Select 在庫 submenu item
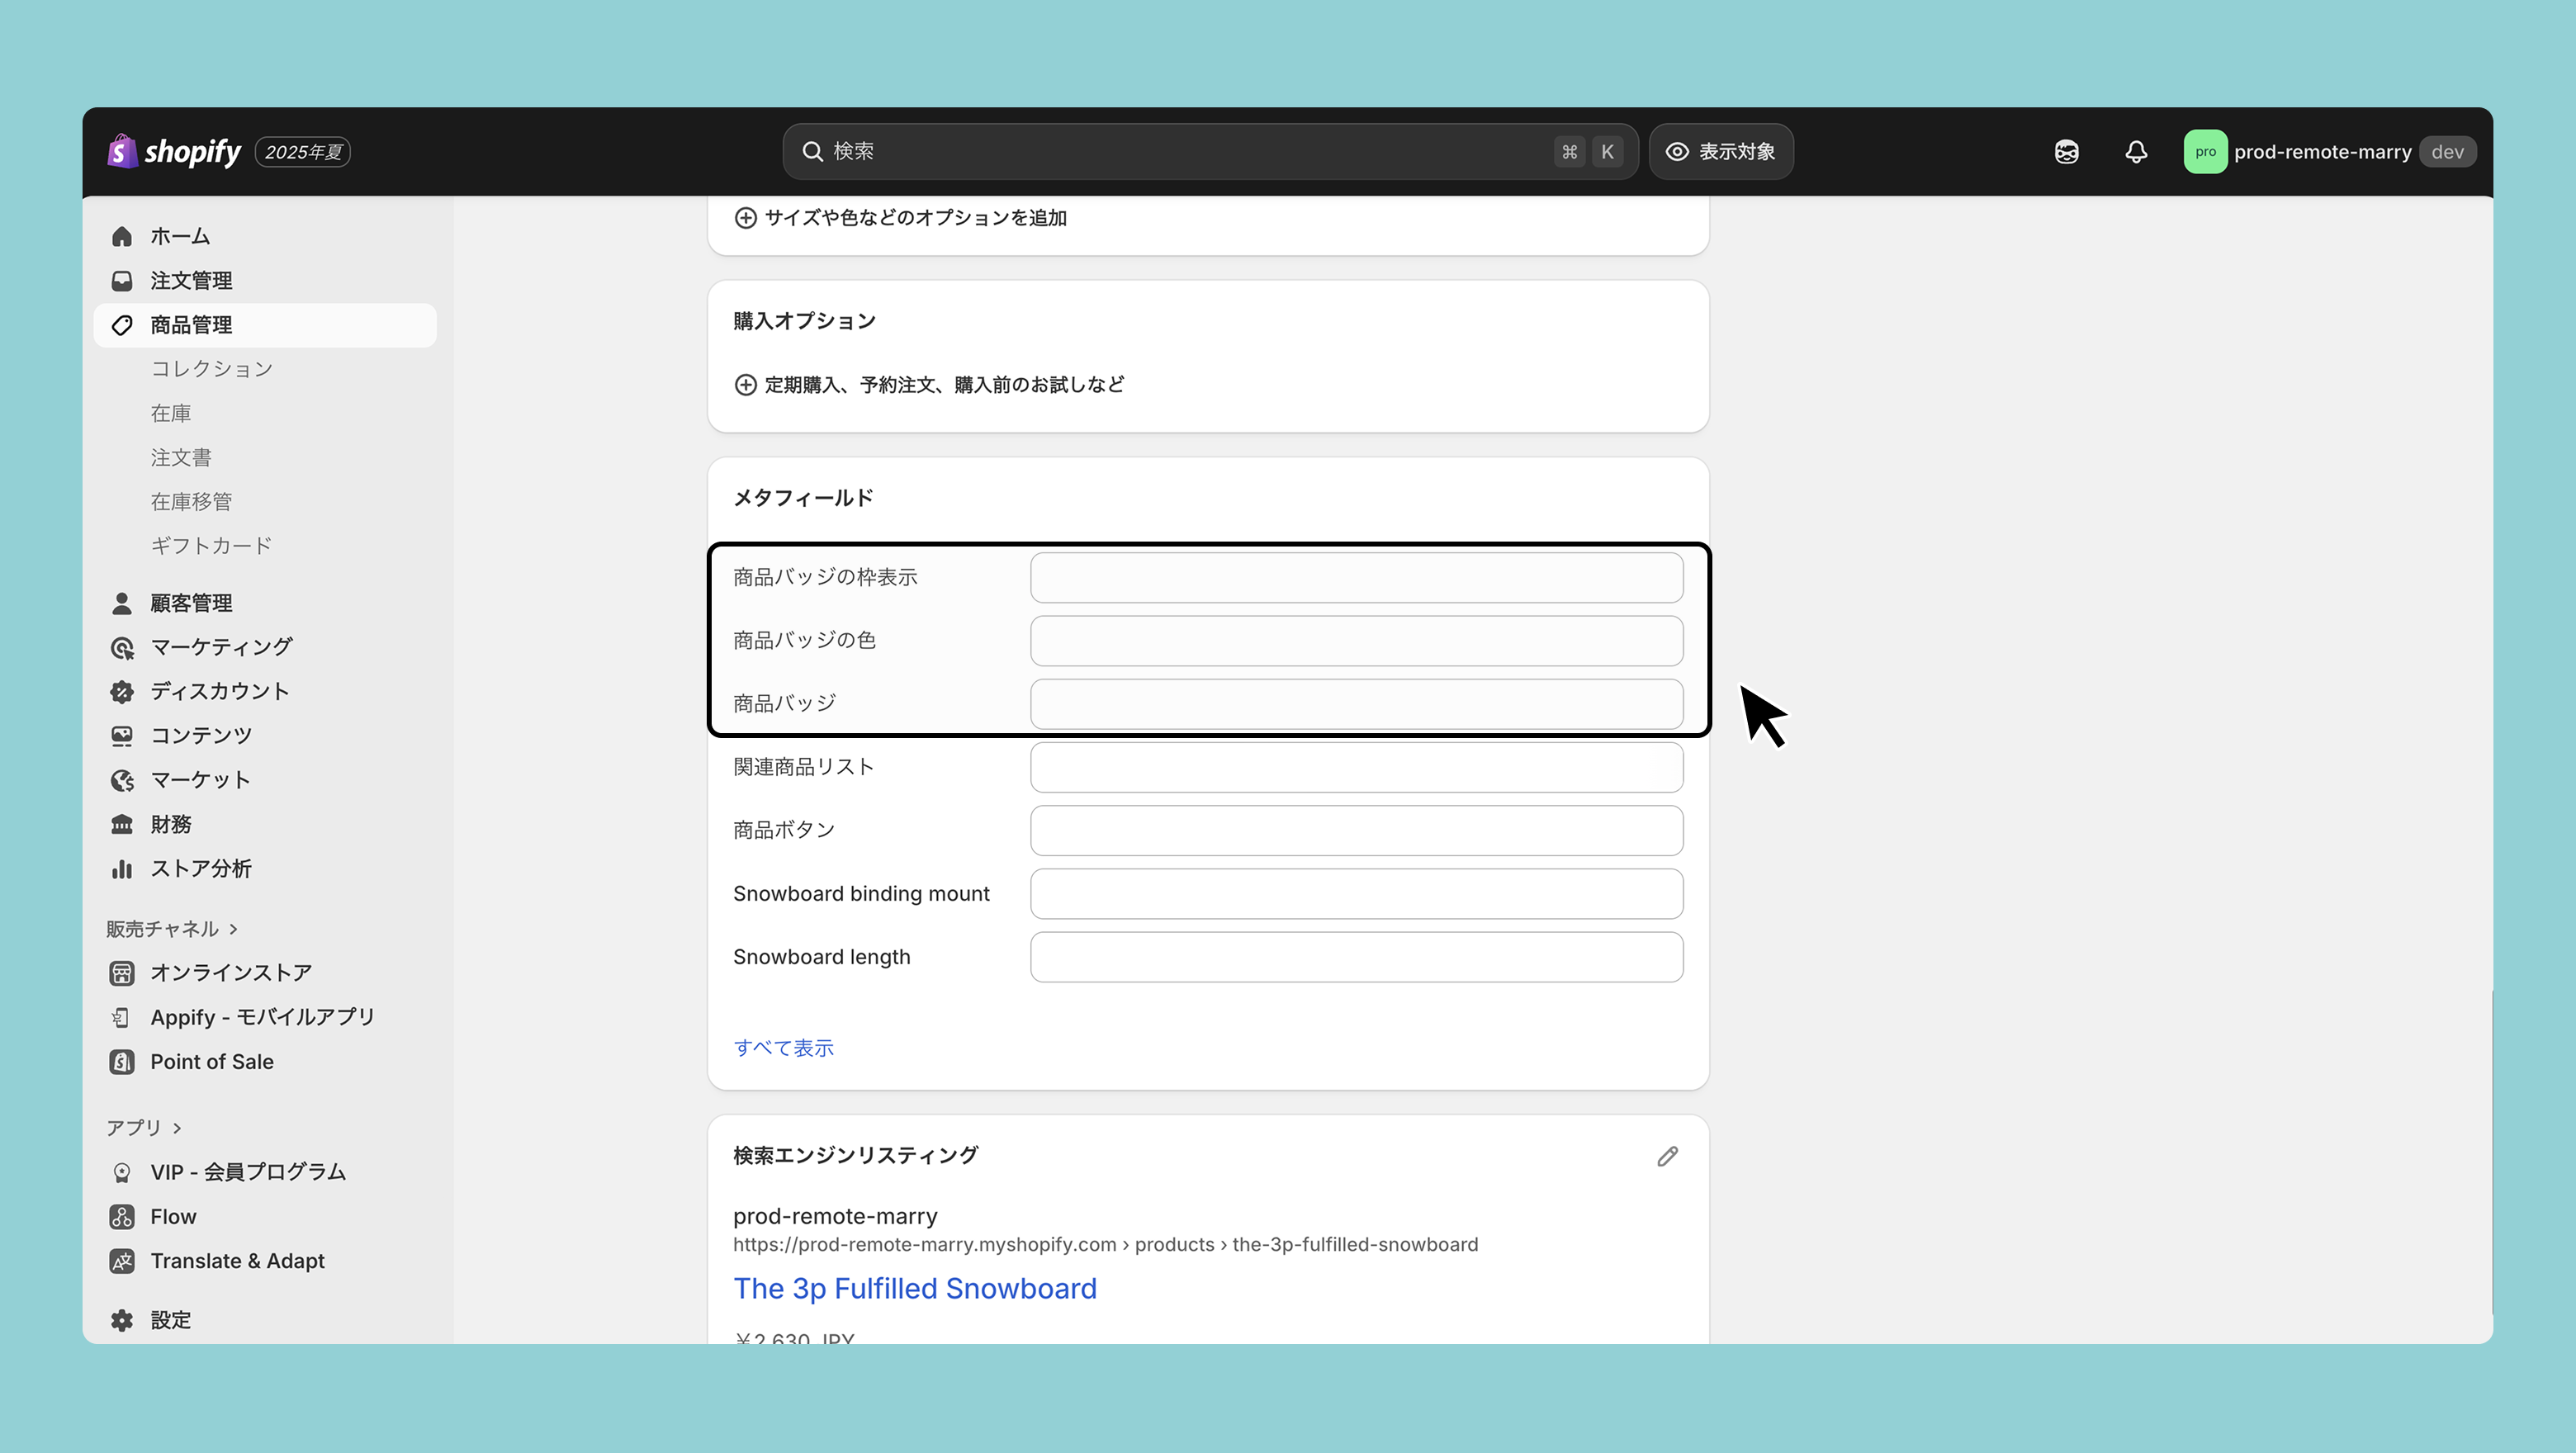The height and width of the screenshot is (1453, 2576). (171, 413)
